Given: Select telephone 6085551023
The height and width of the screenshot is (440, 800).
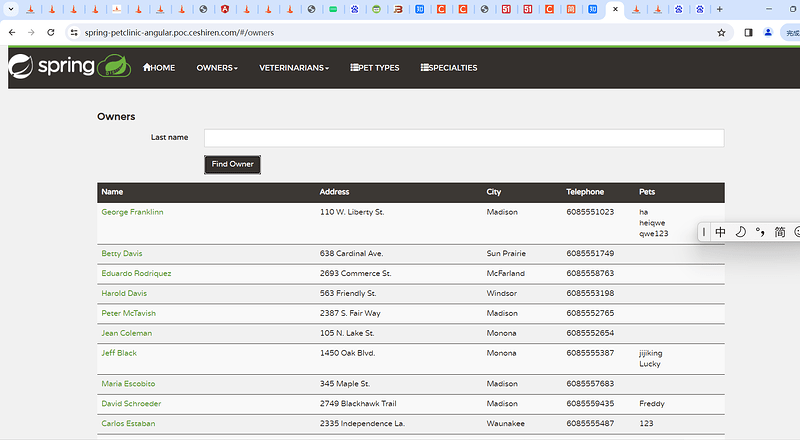Looking at the screenshot, I should click(x=590, y=212).
